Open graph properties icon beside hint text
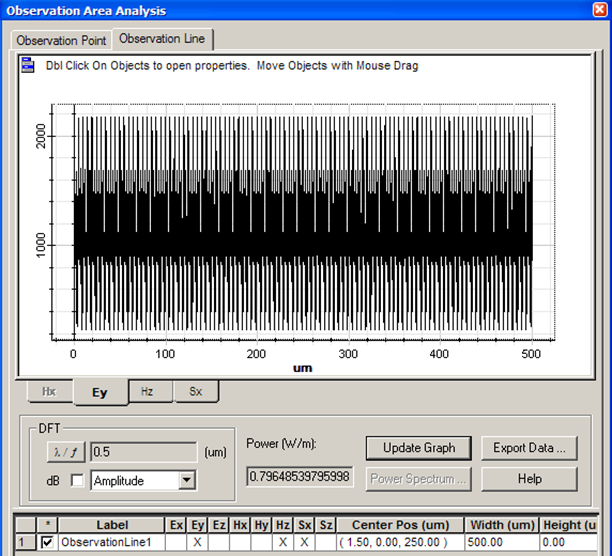Screen dimensions: 612x556 (x=28, y=65)
